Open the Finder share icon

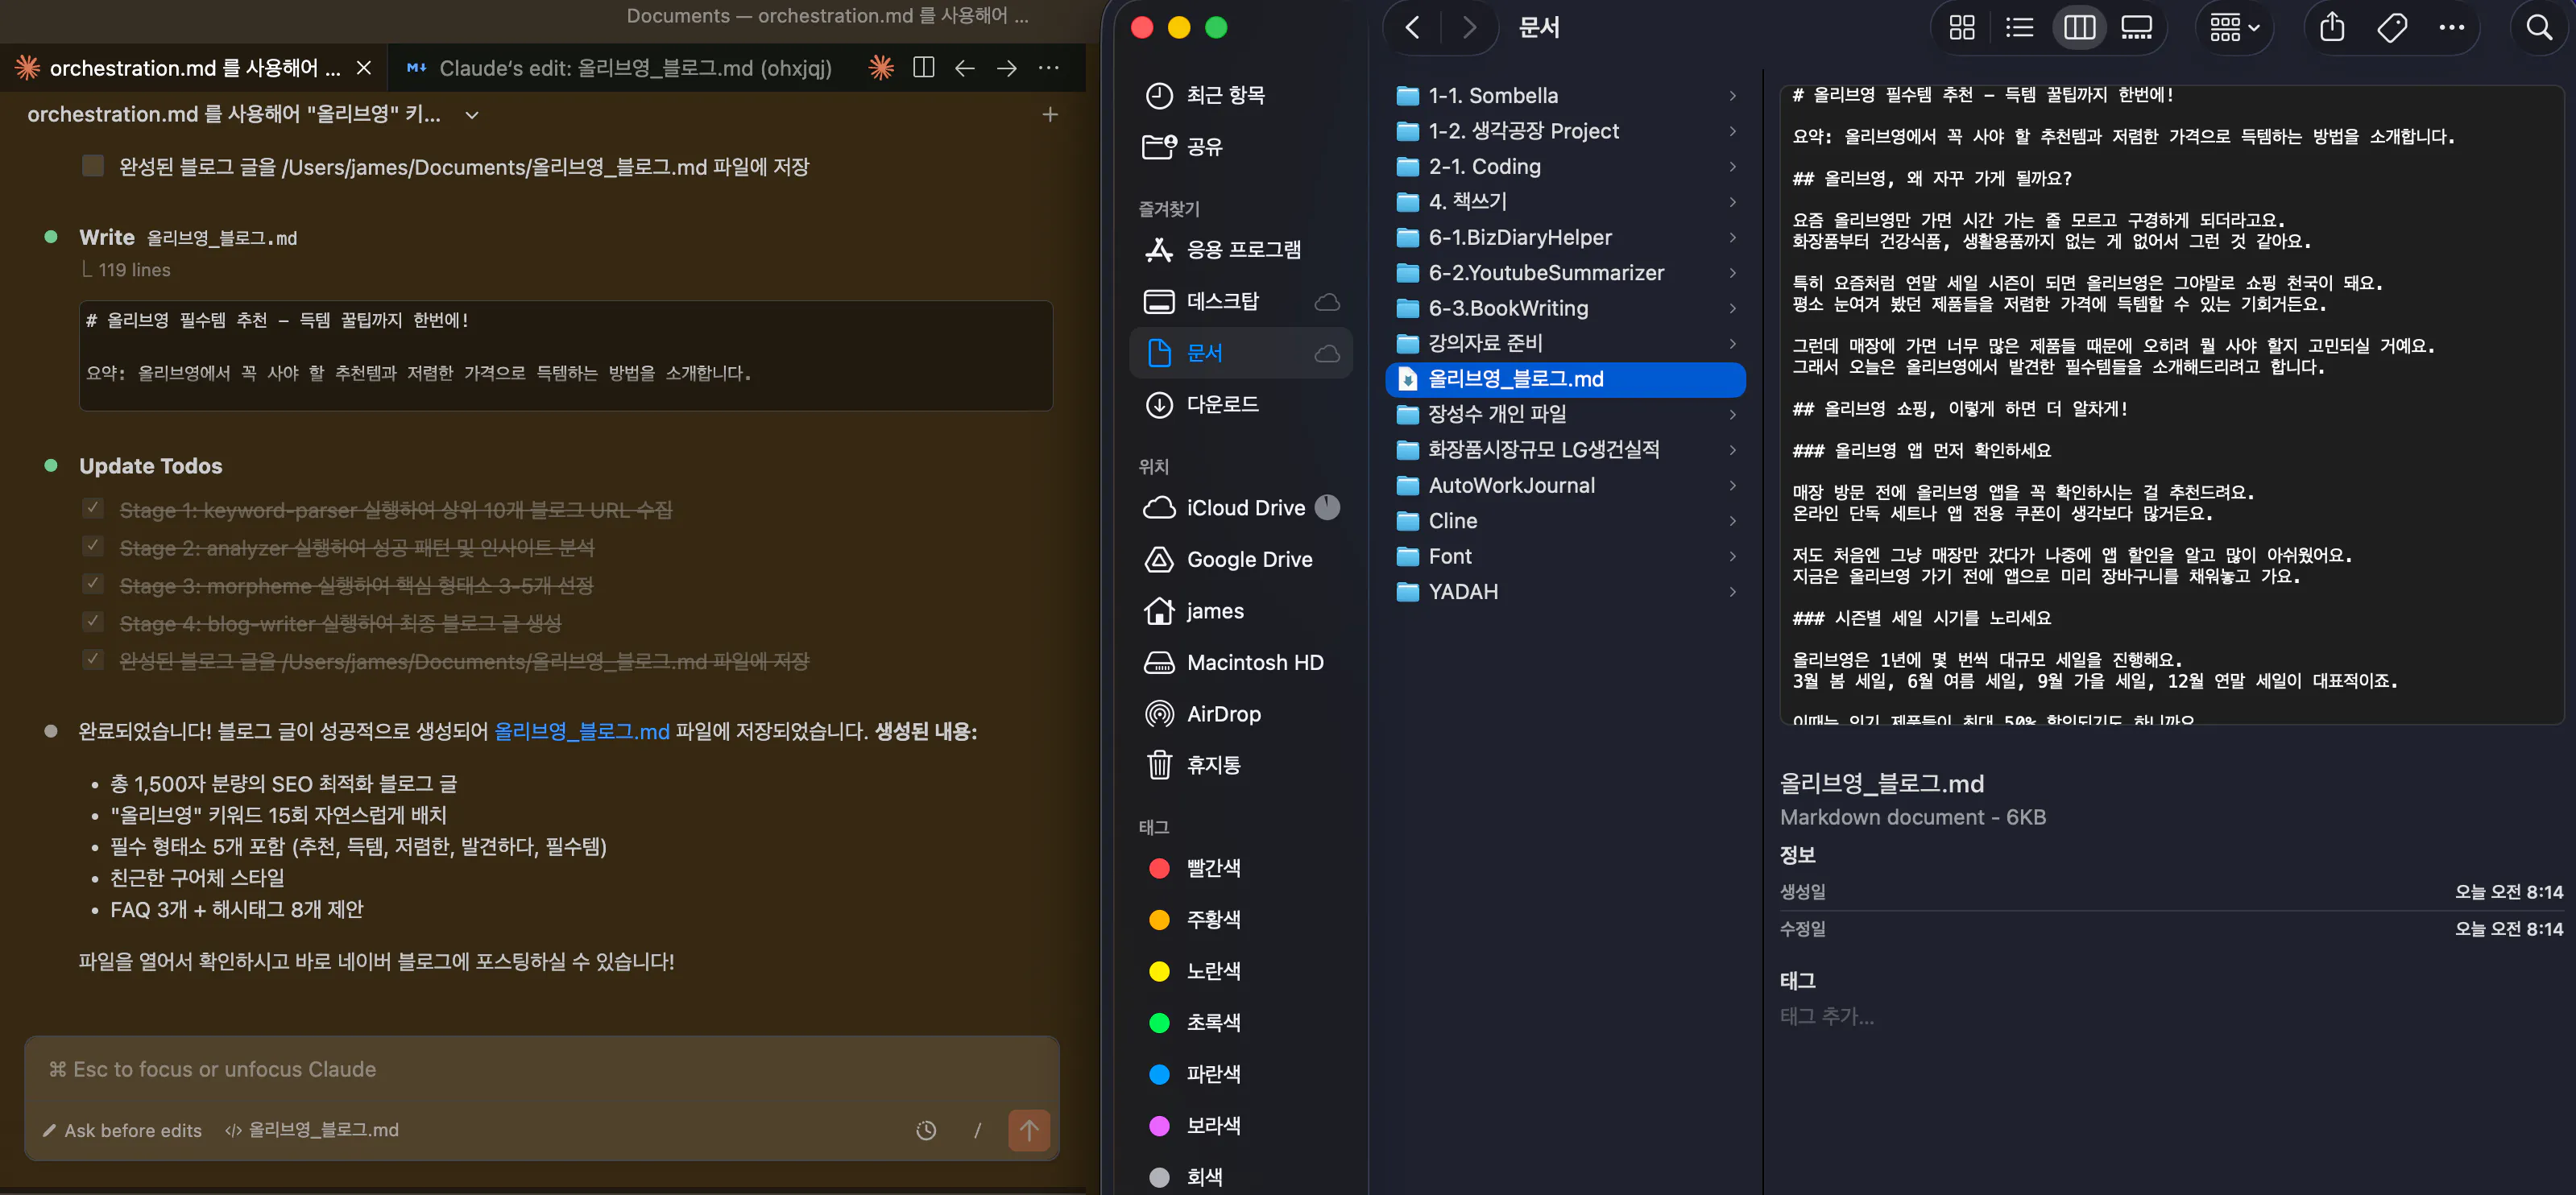click(x=2331, y=27)
